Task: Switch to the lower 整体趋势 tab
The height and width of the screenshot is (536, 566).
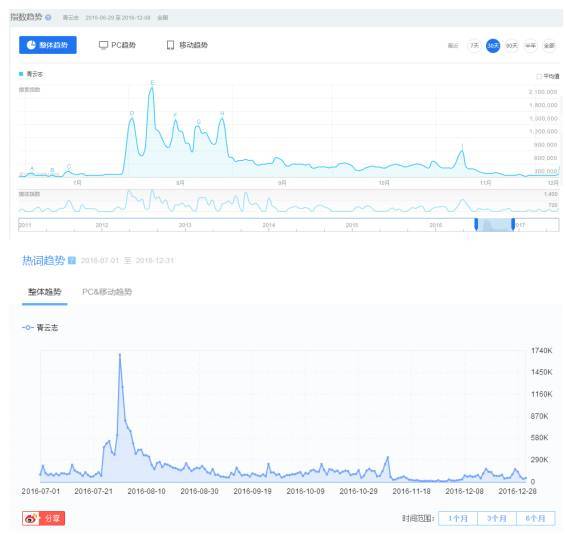Action: click(x=45, y=292)
